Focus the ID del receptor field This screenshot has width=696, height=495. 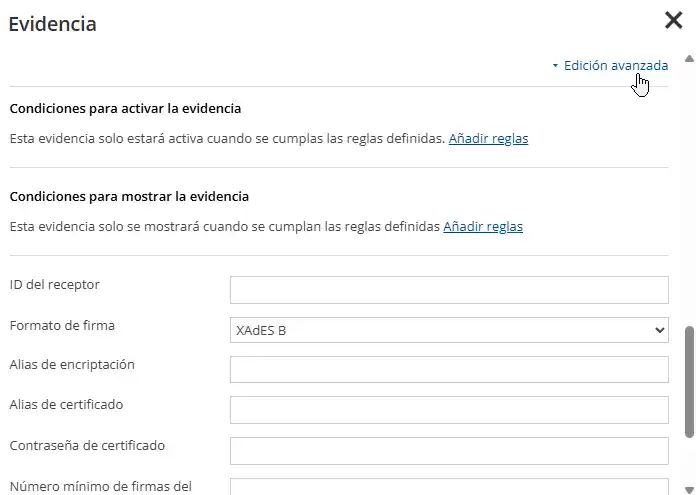point(449,290)
